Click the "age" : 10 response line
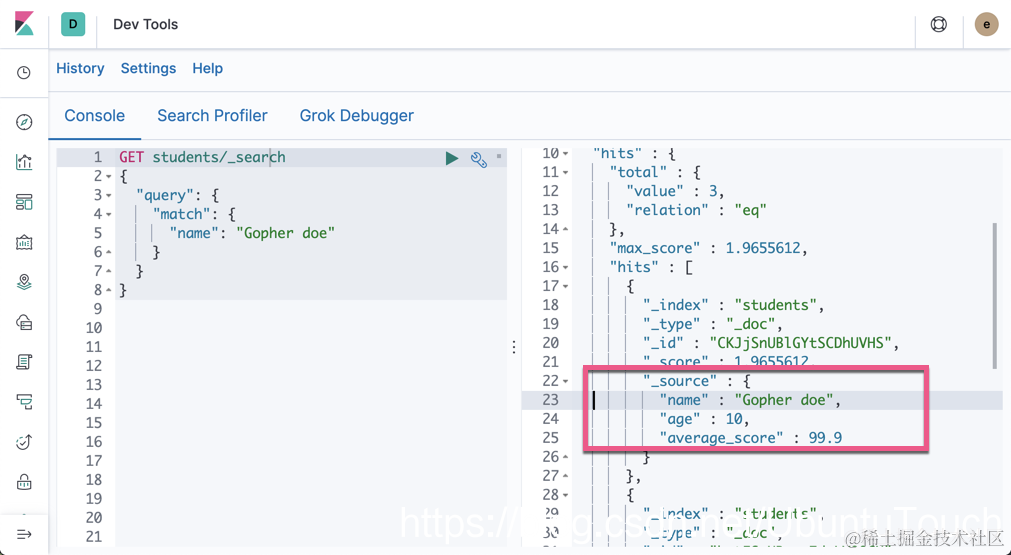1011x555 pixels. click(x=704, y=419)
